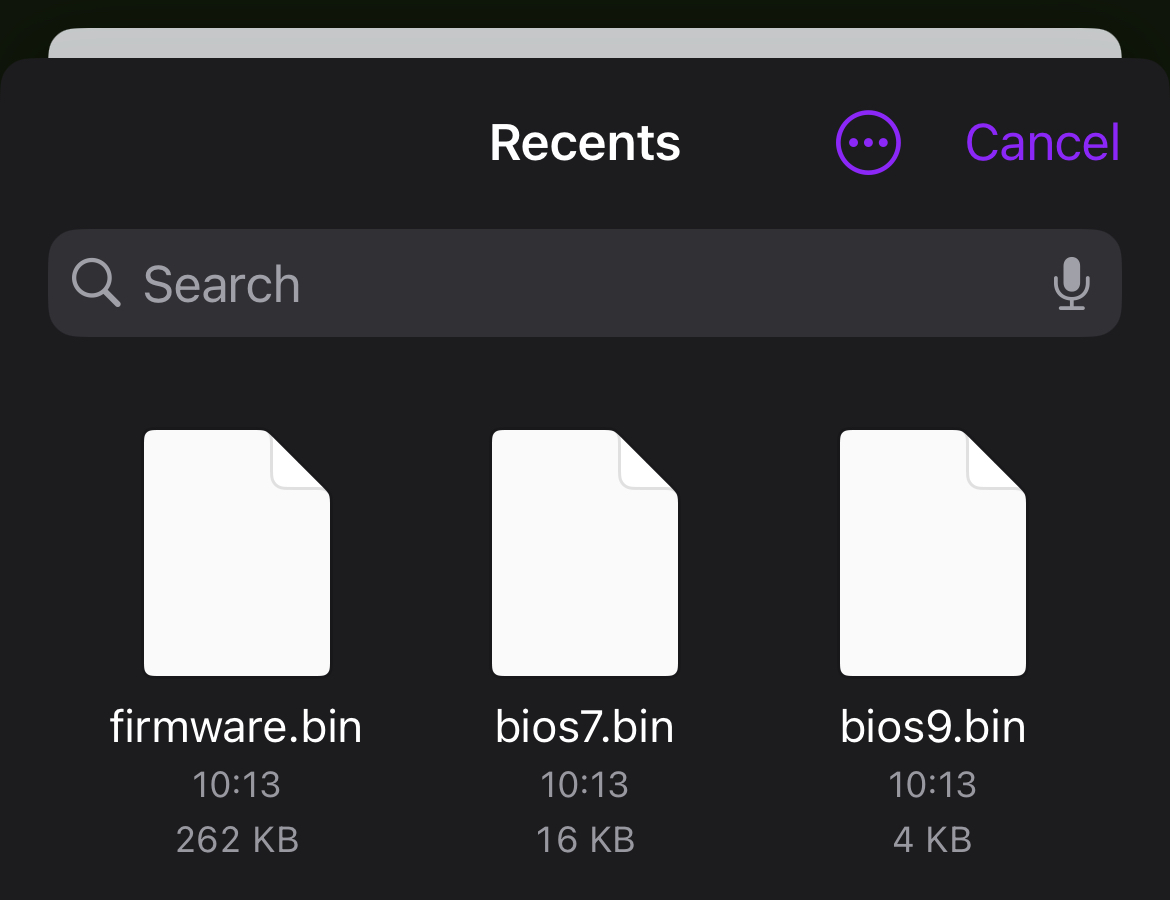Click the magnifying glass search icon
1170x900 pixels.
tap(96, 284)
